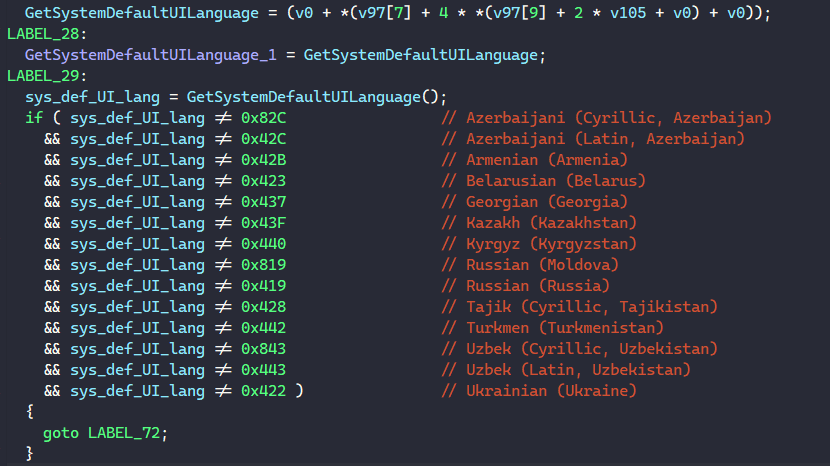830x466 pixels.
Task: Click the Tajik (Cyrillic, Tajikistan) comment
Action: 592,307
